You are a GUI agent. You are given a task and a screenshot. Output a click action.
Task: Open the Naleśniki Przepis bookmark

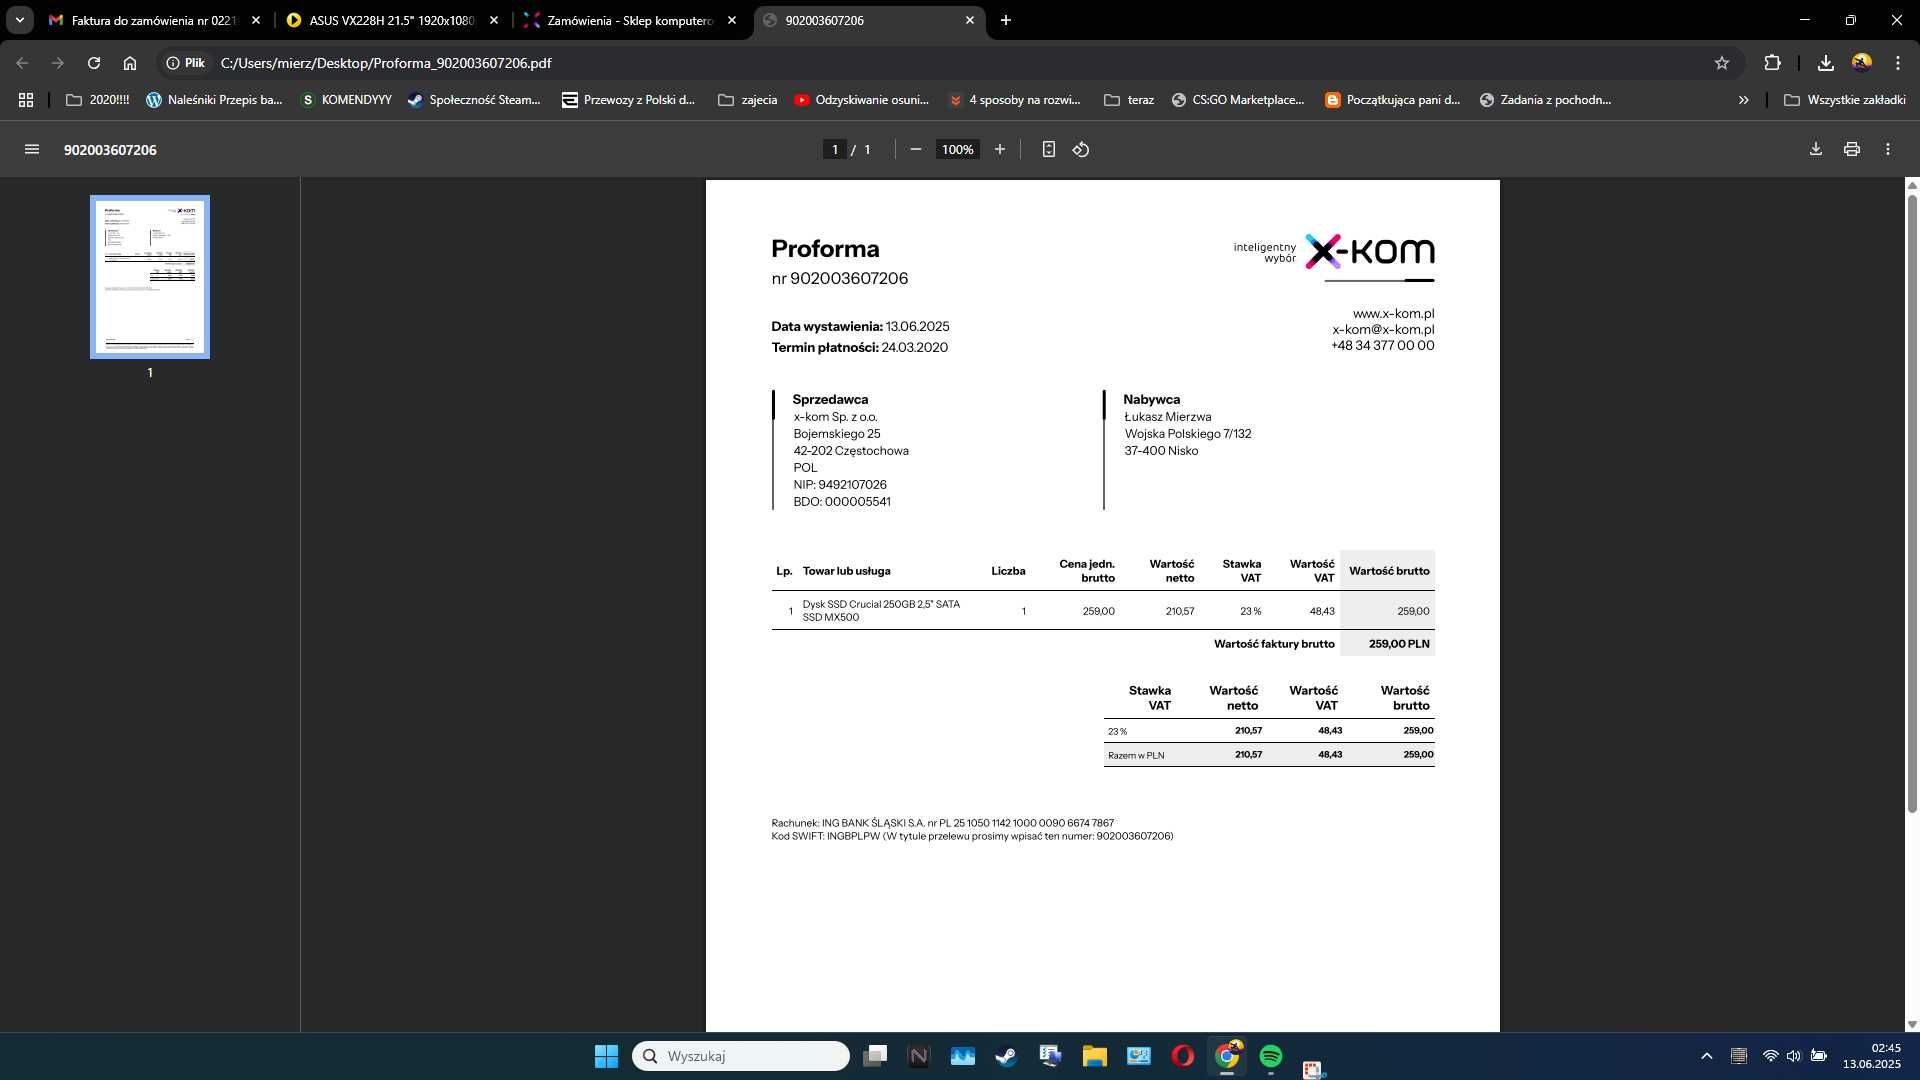click(x=214, y=100)
